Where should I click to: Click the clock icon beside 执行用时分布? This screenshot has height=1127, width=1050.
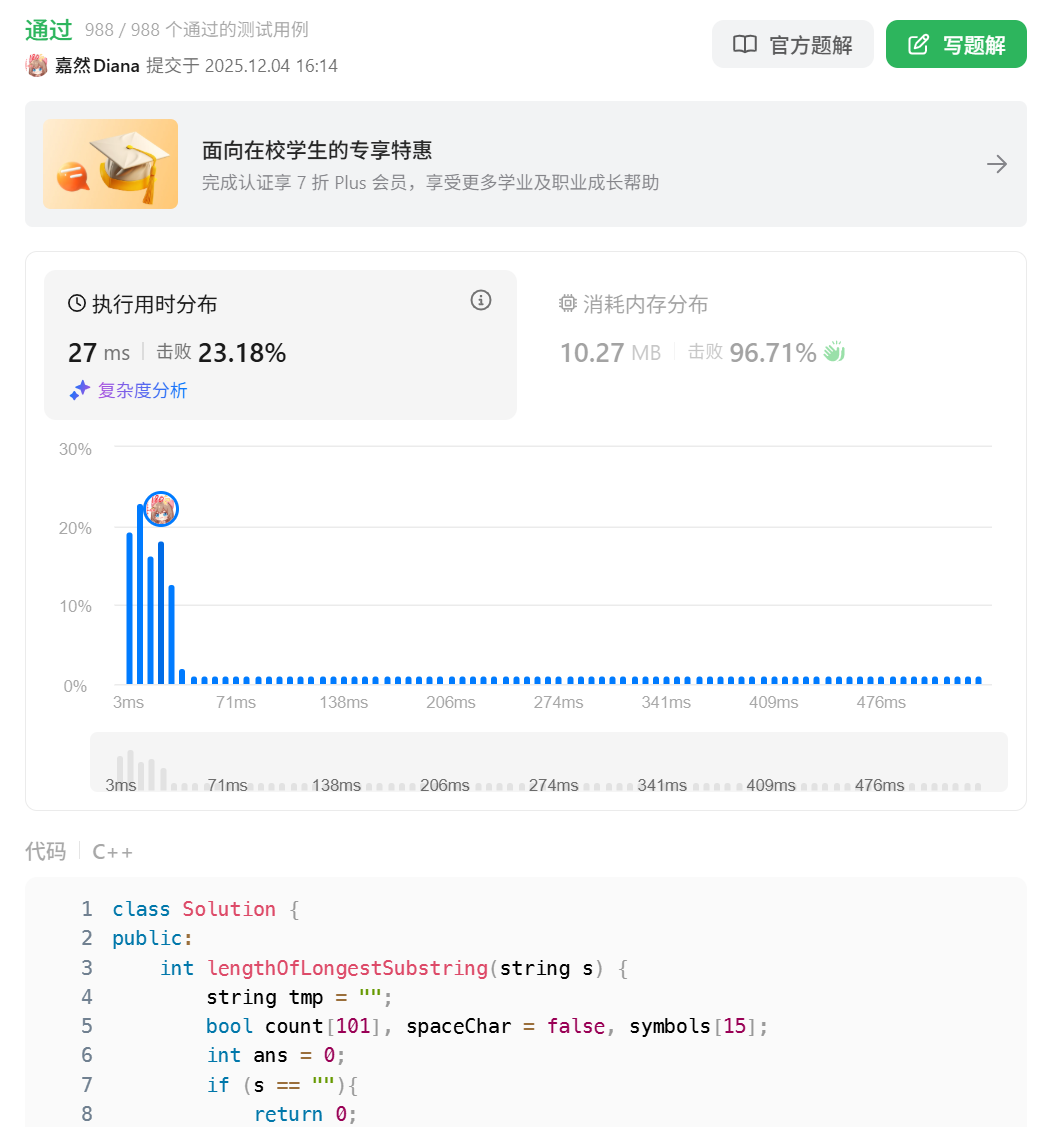coord(77,304)
